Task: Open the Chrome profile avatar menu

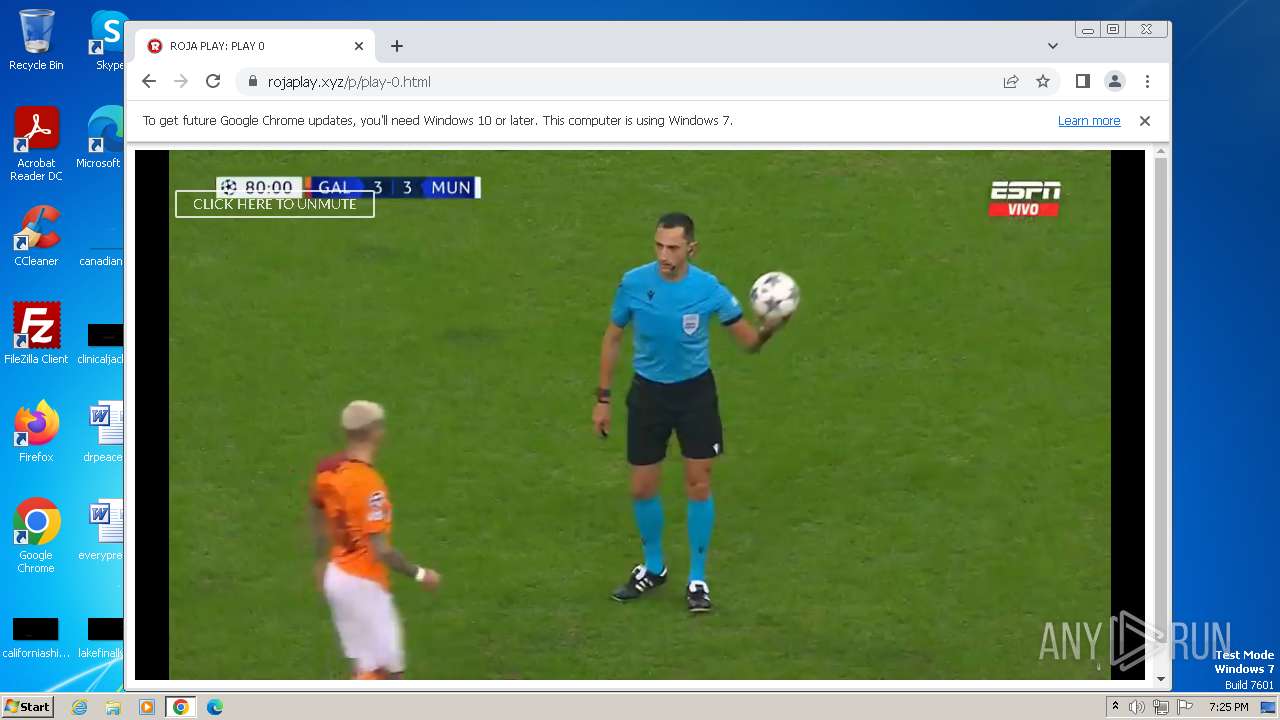Action: tap(1115, 82)
